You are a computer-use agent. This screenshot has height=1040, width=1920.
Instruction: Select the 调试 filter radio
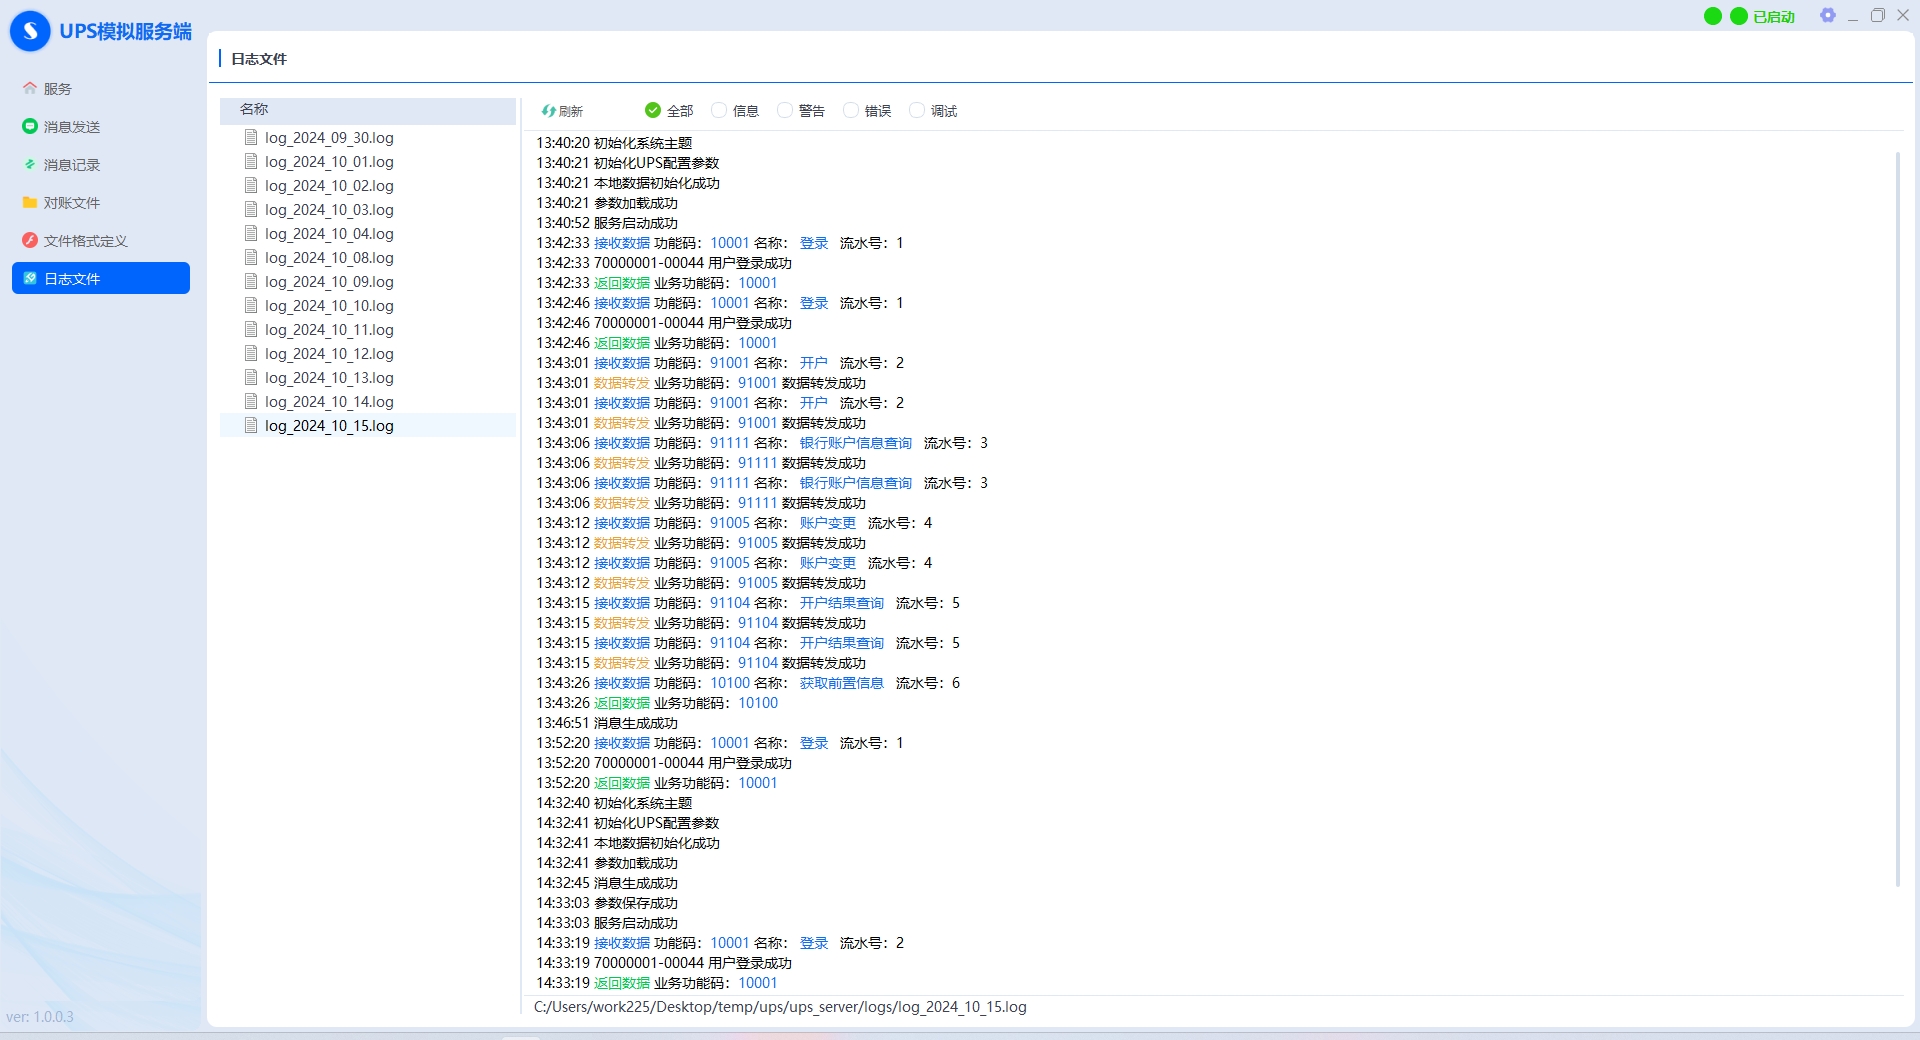933,111
